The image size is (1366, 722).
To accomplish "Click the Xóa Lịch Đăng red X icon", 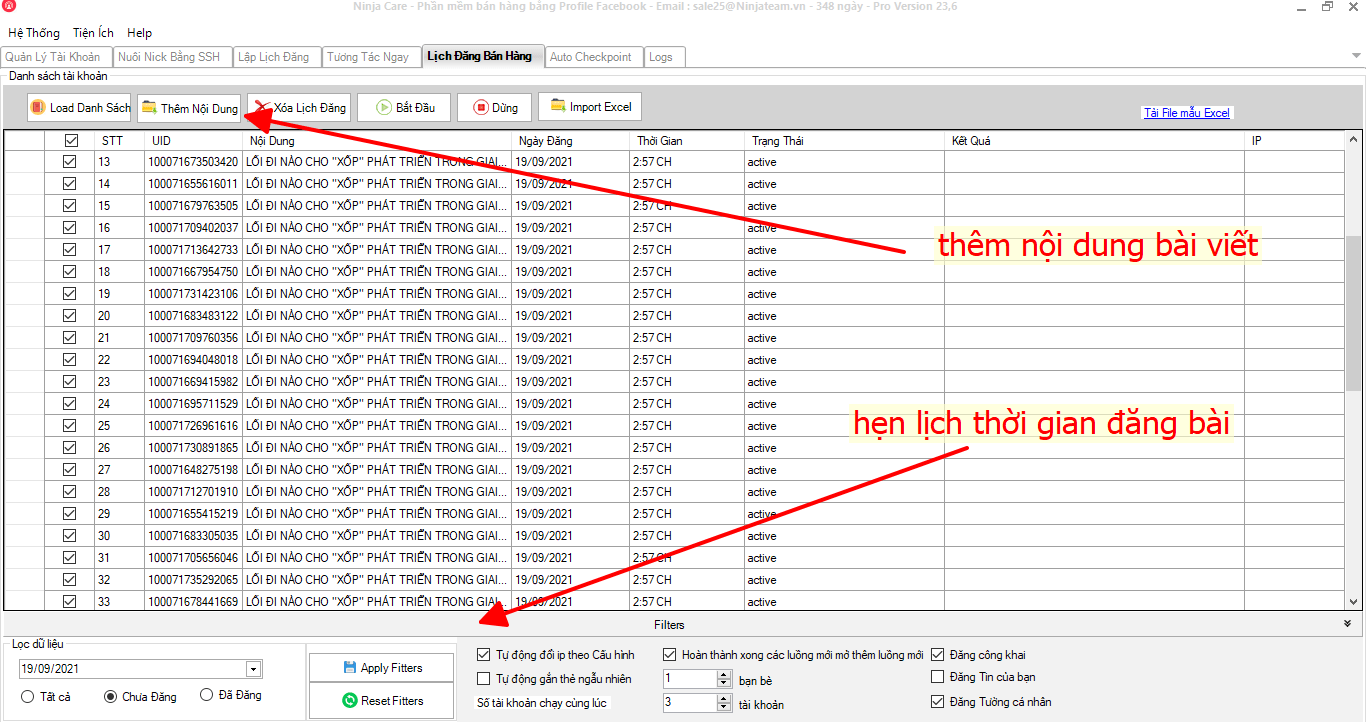I will tap(261, 108).
